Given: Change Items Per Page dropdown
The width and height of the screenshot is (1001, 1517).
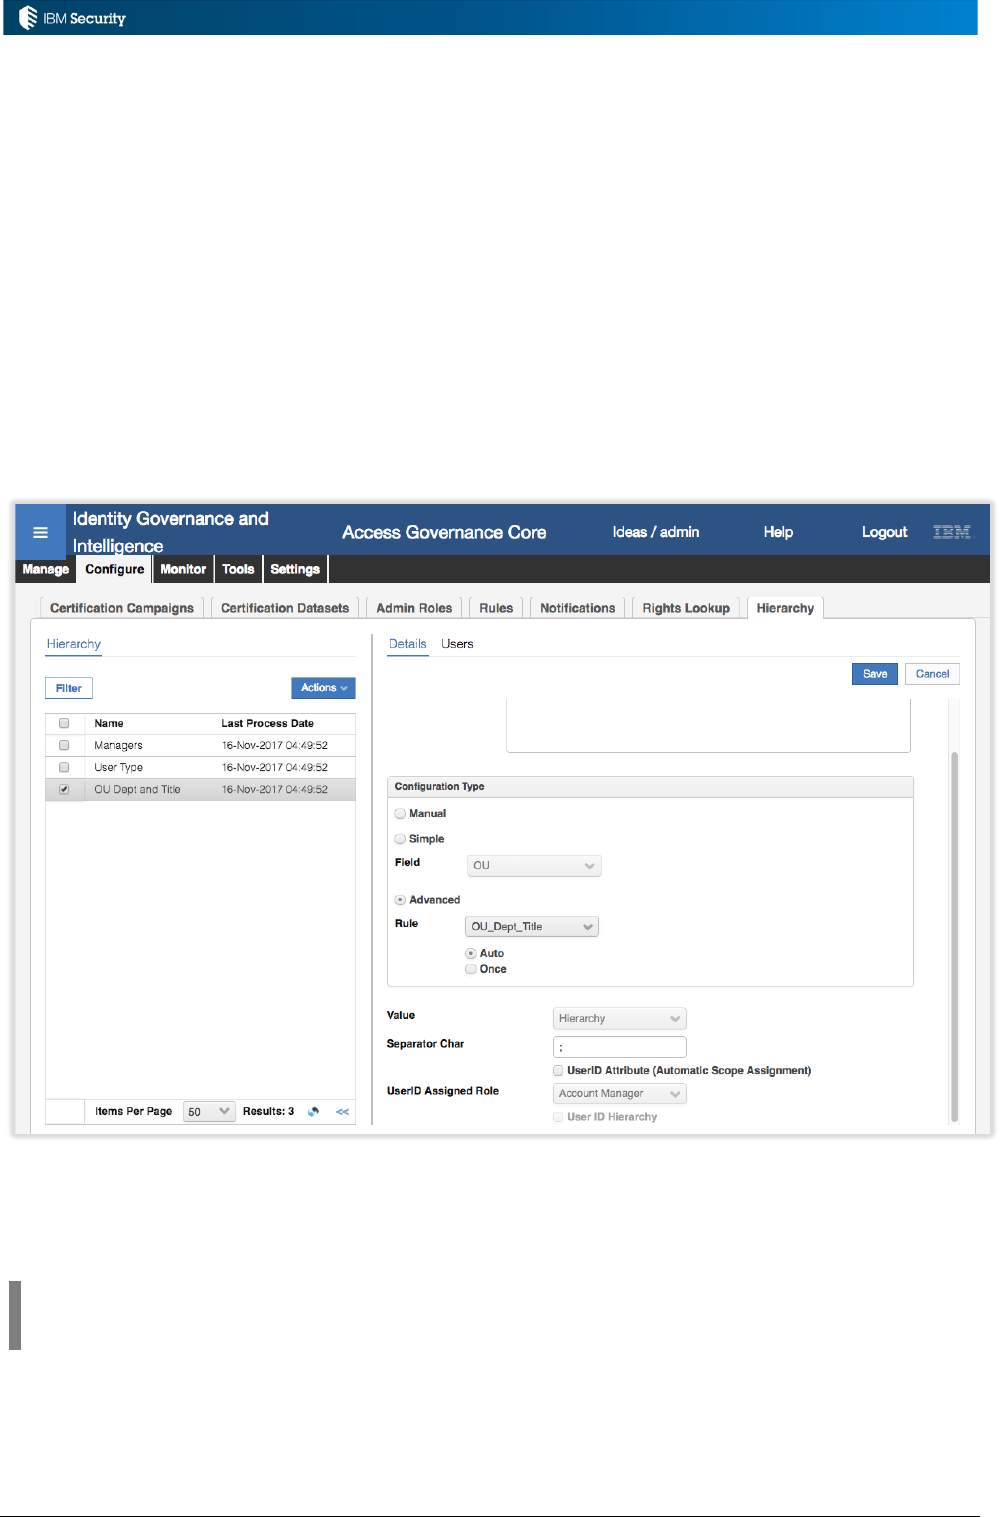Looking at the screenshot, I should (x=209, y=1111).
